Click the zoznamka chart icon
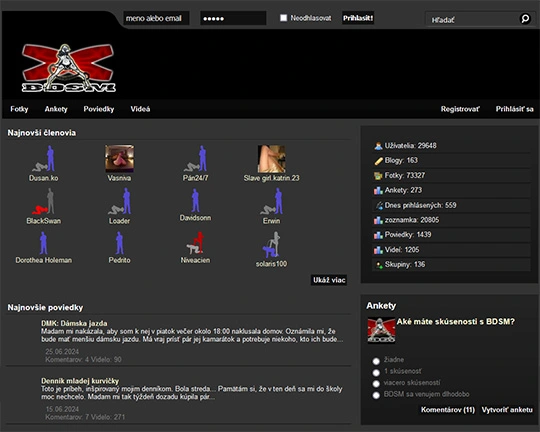Viewport: 540px width, 432px height. click(378, 220)
